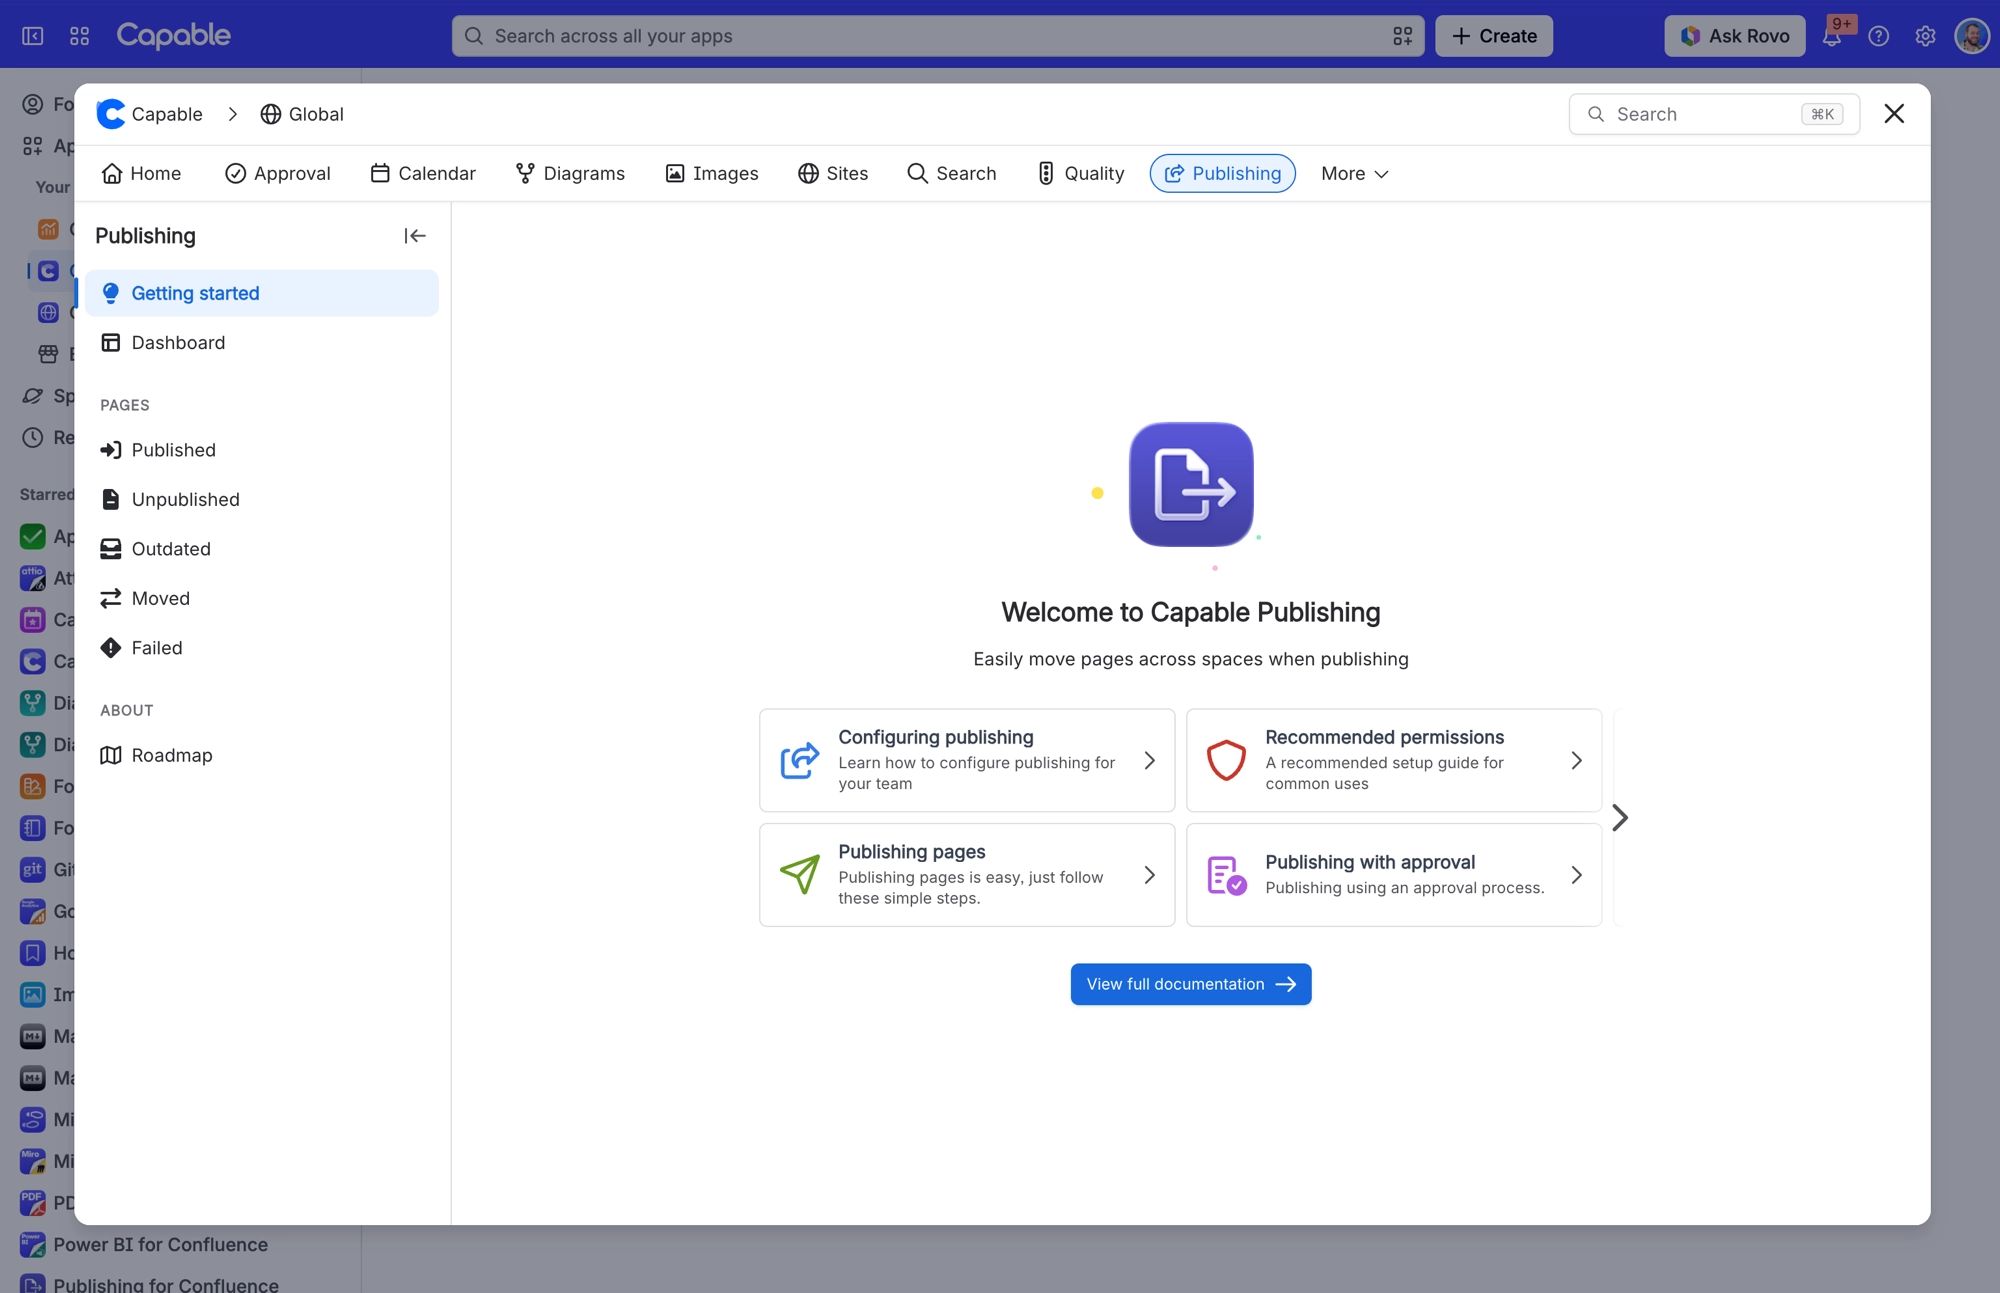
Task: Open Outdated pages list
Action: pyautogui.click(x=261, y=549)
